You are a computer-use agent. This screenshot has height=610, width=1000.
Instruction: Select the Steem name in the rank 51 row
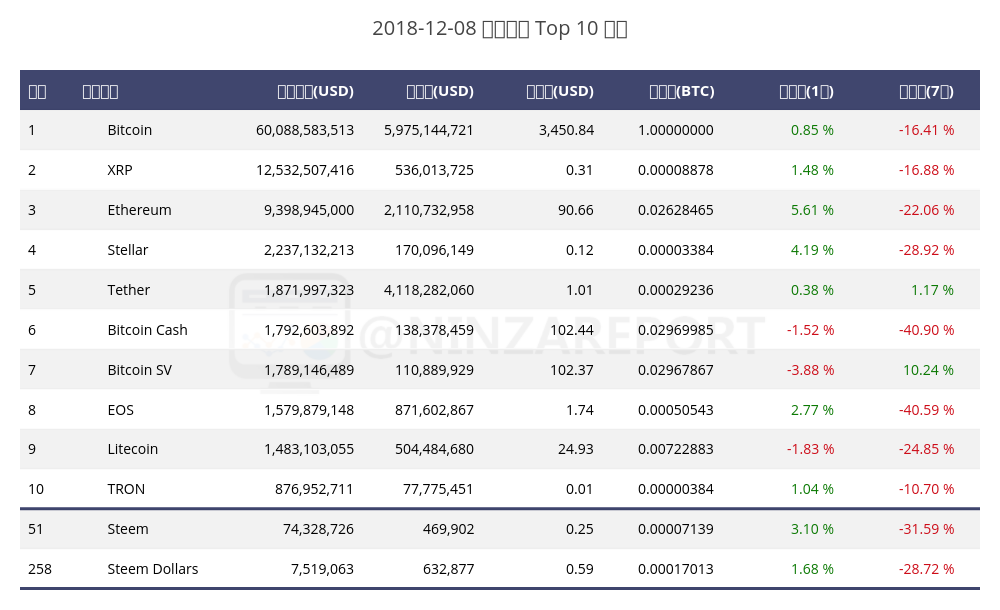click(x=128, y=530)
